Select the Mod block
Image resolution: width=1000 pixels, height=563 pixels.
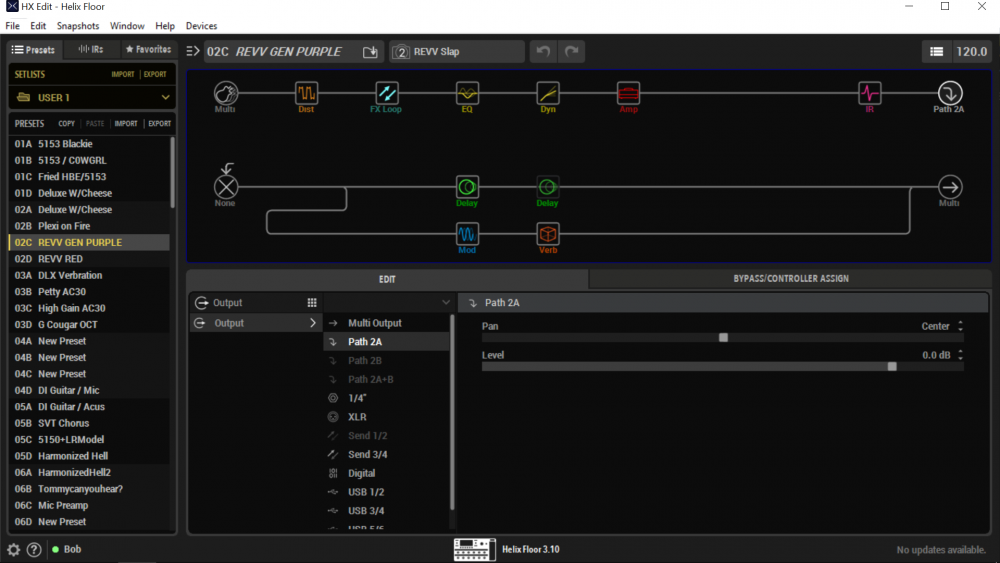click(467, 234)
